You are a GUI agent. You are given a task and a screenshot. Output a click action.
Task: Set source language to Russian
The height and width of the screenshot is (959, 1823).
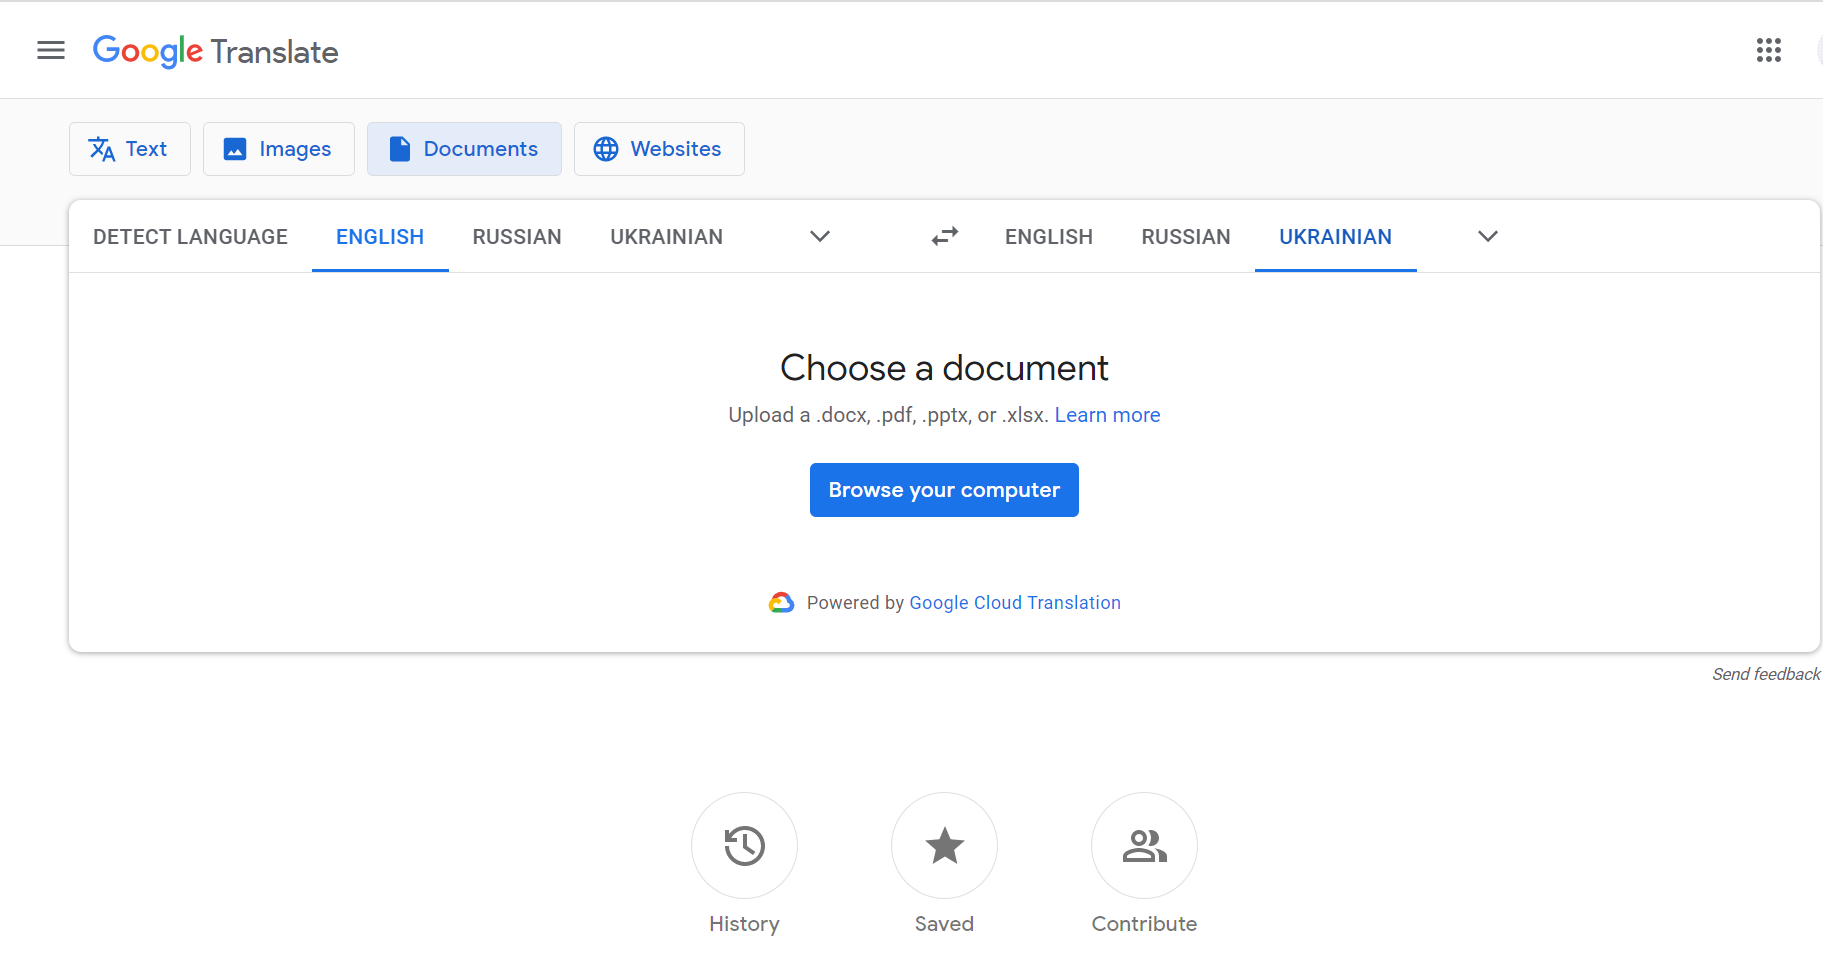(x=517, y=237)
